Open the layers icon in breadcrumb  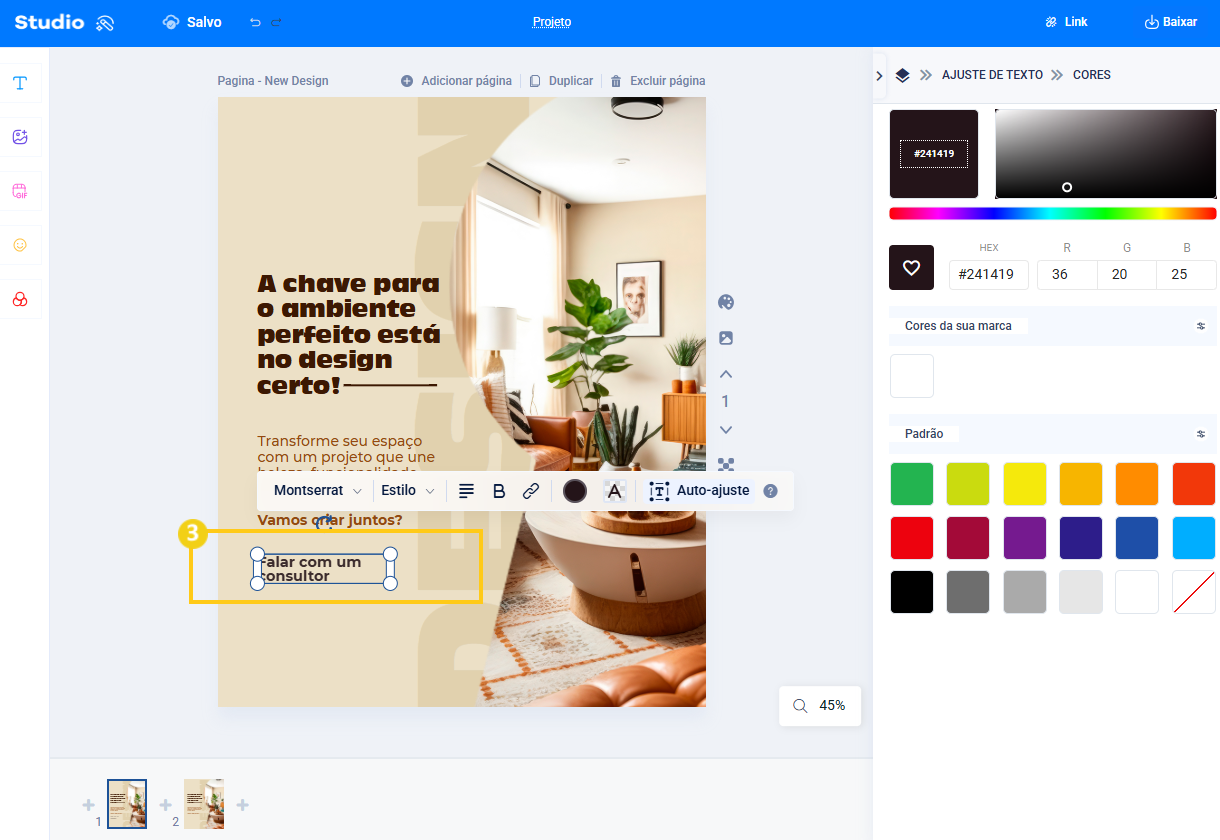pyautogui.click(x=902, y=75)
